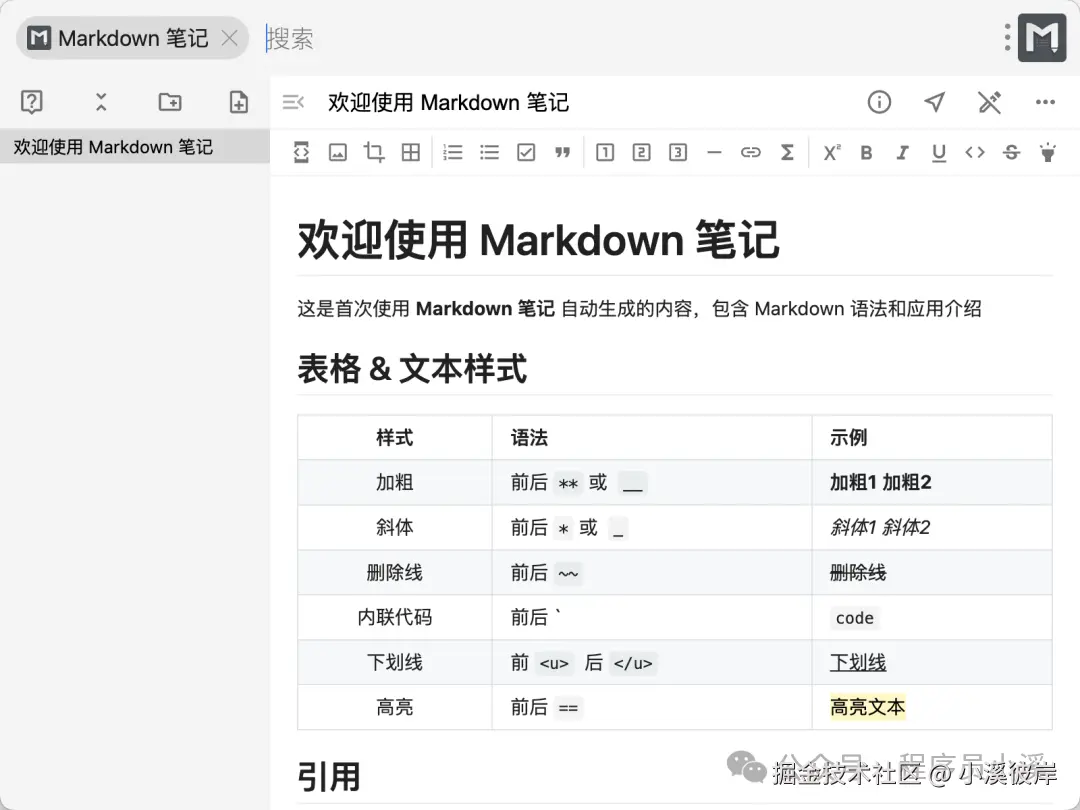Click the 斜体 table cell
The image size is (1080, 810).
(395, 528)
